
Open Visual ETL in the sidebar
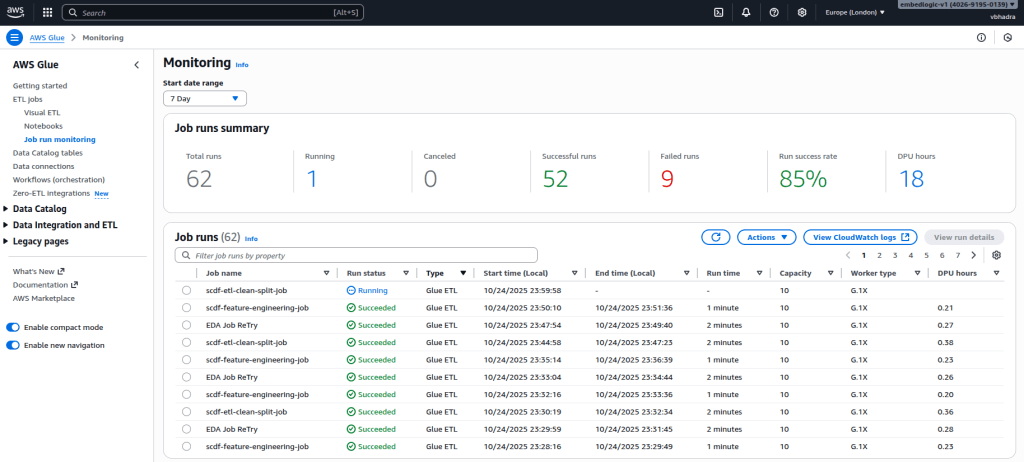pos(41,113)
